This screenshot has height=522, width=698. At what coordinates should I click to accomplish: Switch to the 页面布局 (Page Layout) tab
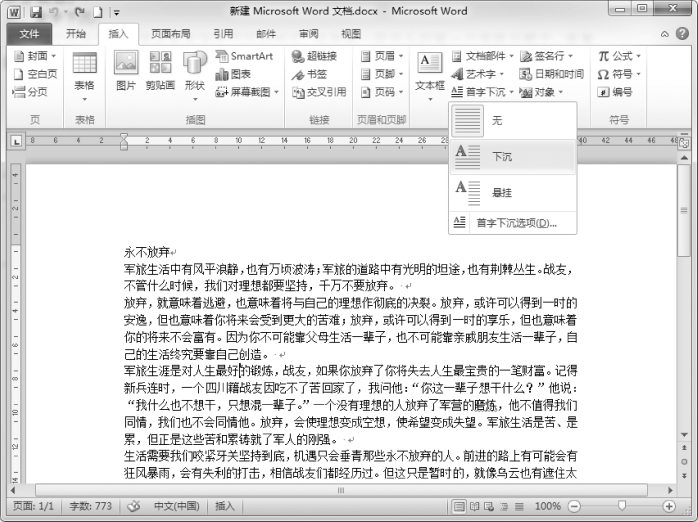171,33
